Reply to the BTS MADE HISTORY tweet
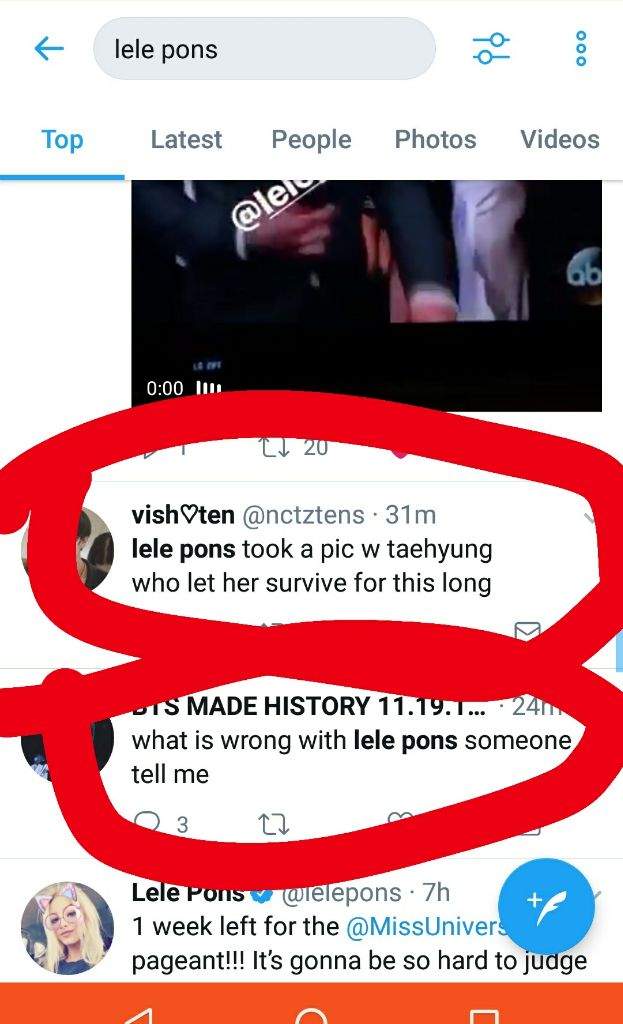The height and width of the screenshot is (1024, 623). (147, 823)
